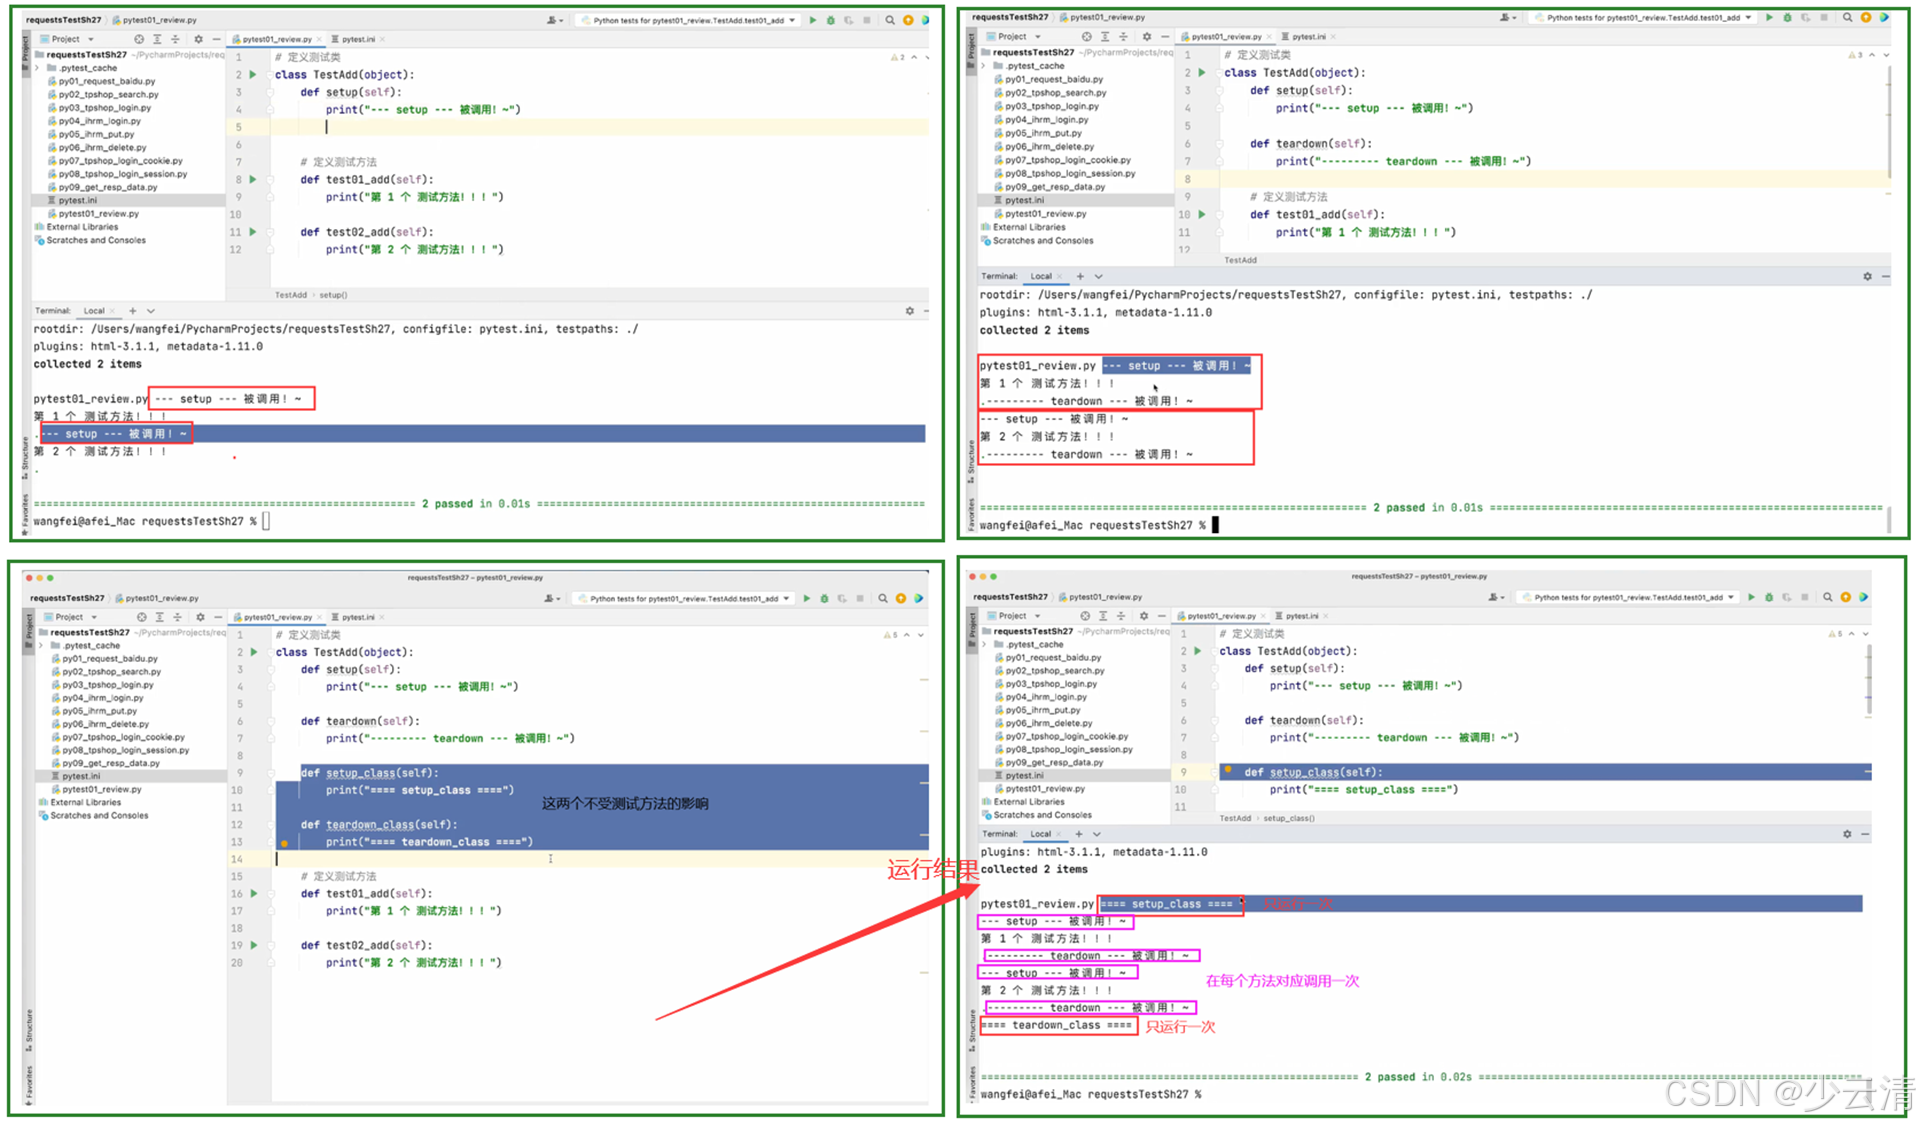Select the Local terminal tab in bottom-right window
The height and width of the screenshot is (1125, 1920).
(x=1040, y=834)
